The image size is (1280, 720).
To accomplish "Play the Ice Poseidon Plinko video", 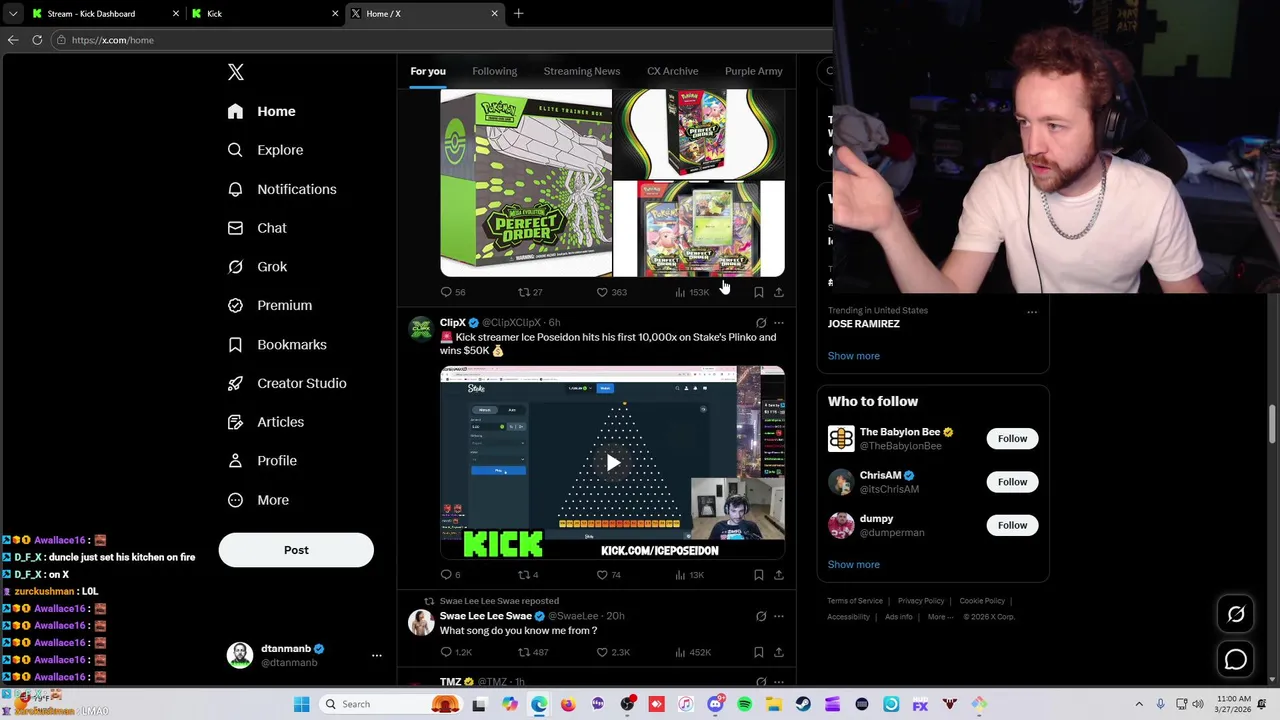I will (613, 462).
